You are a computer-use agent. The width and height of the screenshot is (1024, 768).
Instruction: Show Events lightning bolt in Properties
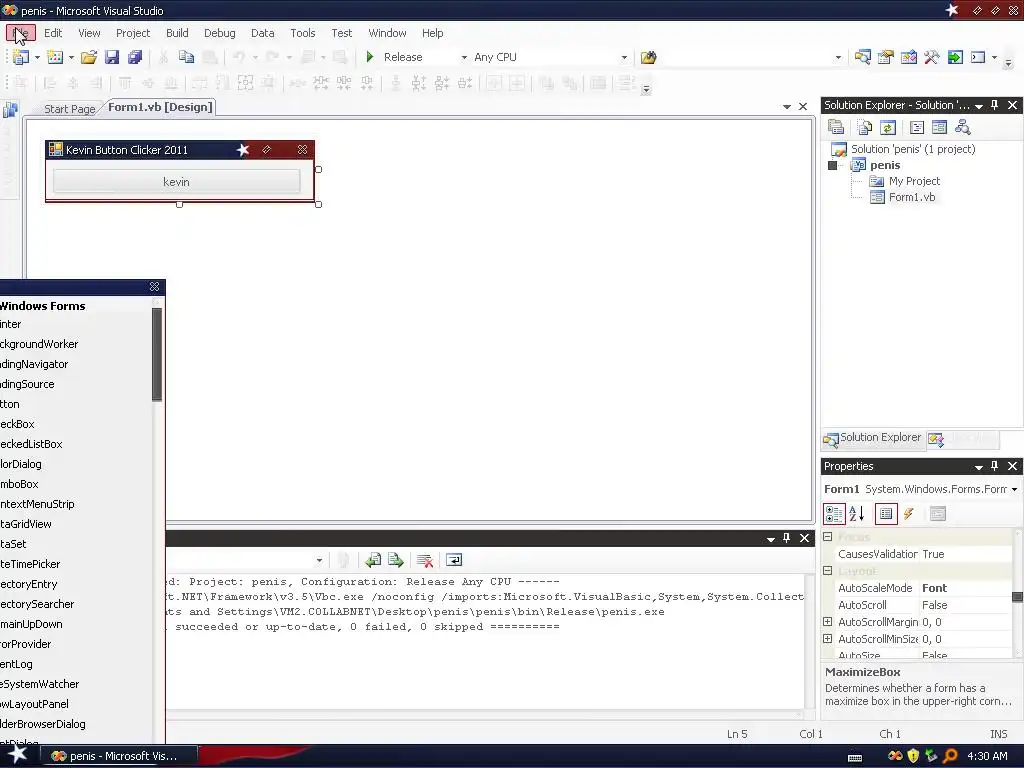point(908,514)
